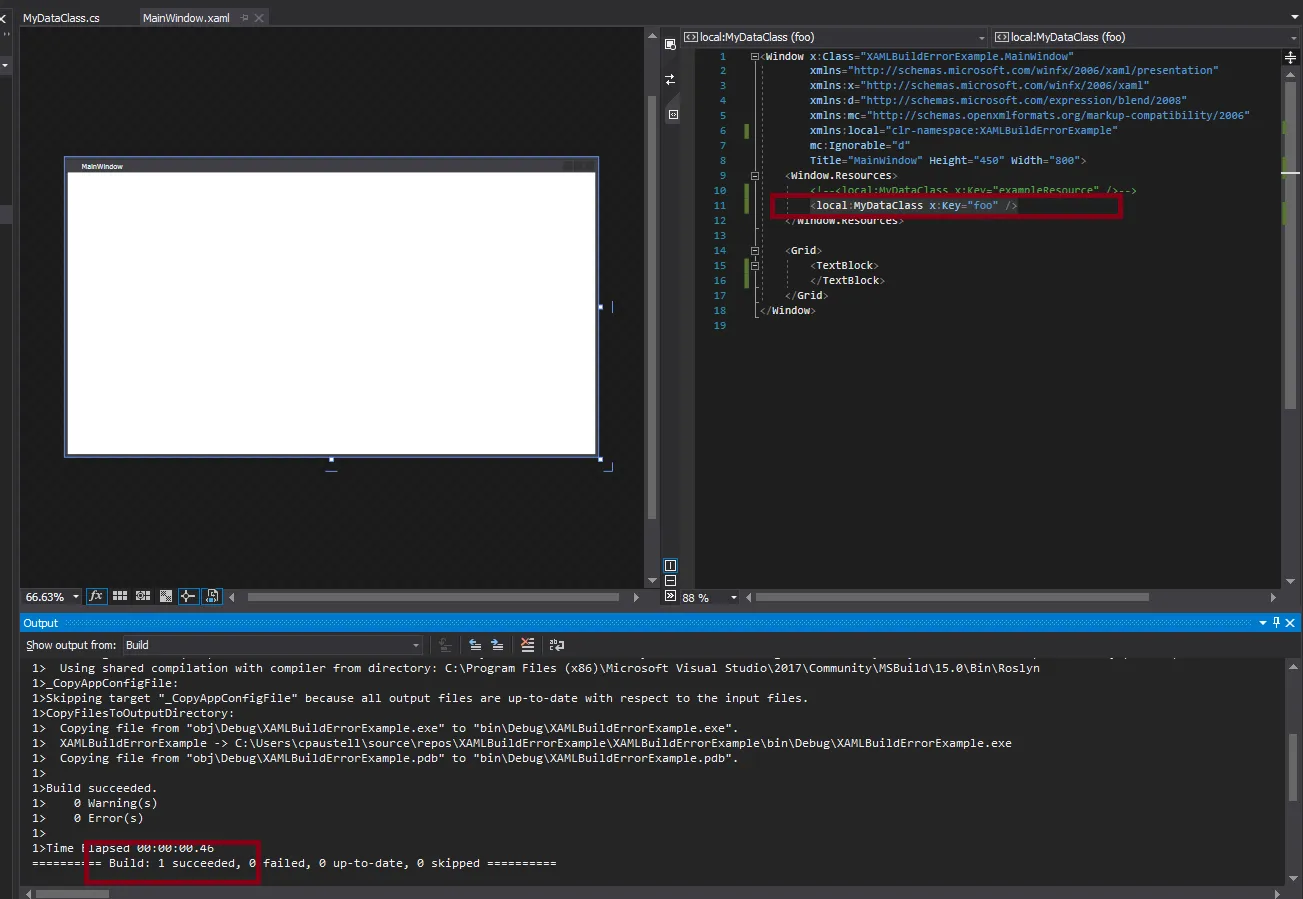Click the opening <Grid> tag
This screenshot has width=1303, height=899.
tap(804, 251)
